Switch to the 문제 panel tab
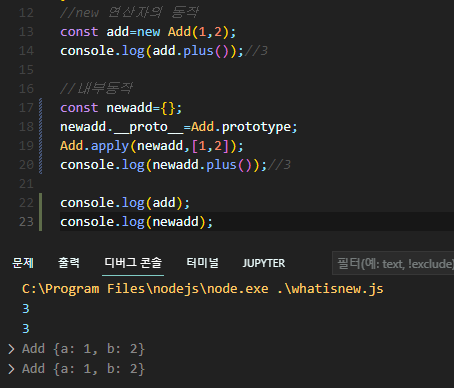The image size is (454, 388). [x=23, y=263]
